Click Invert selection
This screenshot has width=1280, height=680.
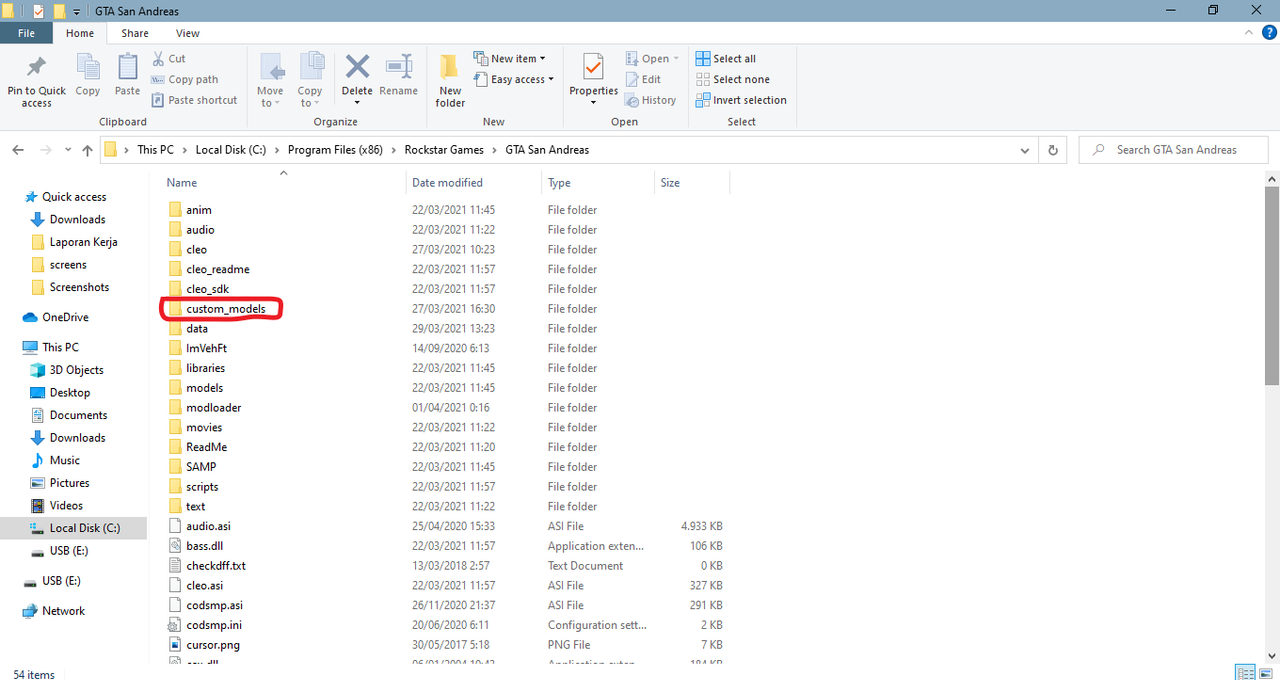[x=741, y=100]
